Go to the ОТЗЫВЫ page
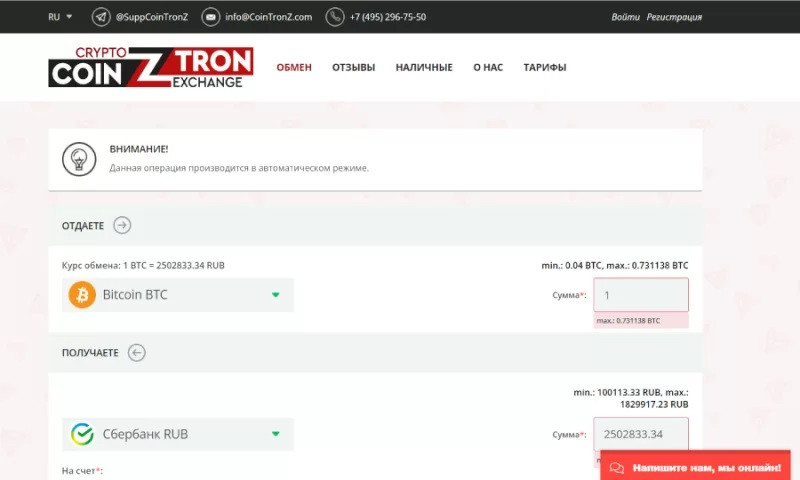Image resolution: width=800 pixels, height=480 pixels. 353,68
